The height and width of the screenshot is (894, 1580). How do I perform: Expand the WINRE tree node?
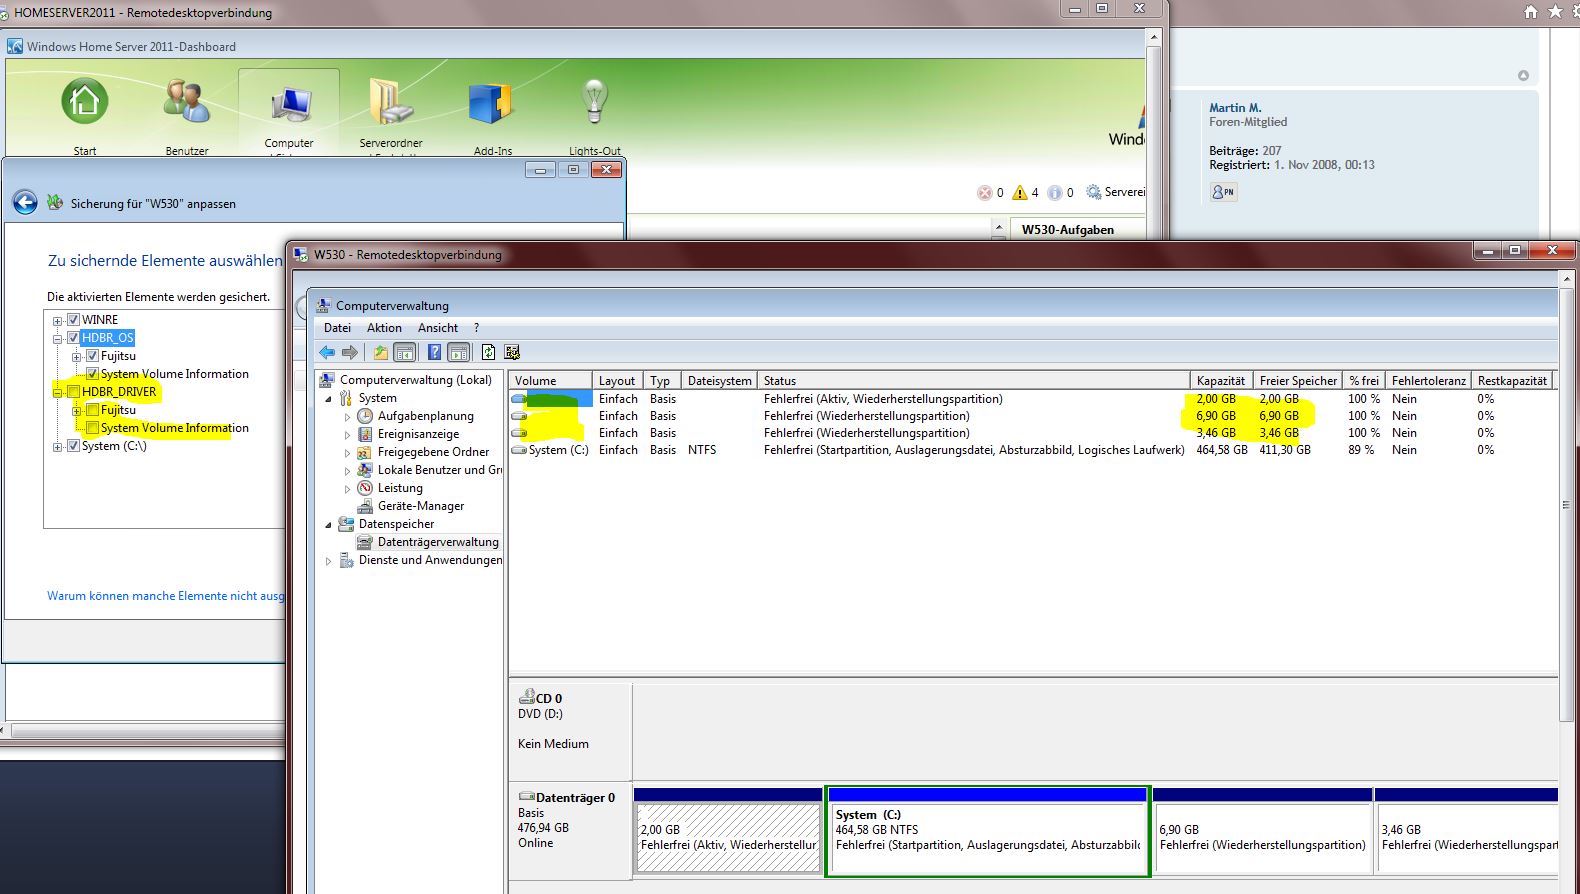[x=58, y=321]
